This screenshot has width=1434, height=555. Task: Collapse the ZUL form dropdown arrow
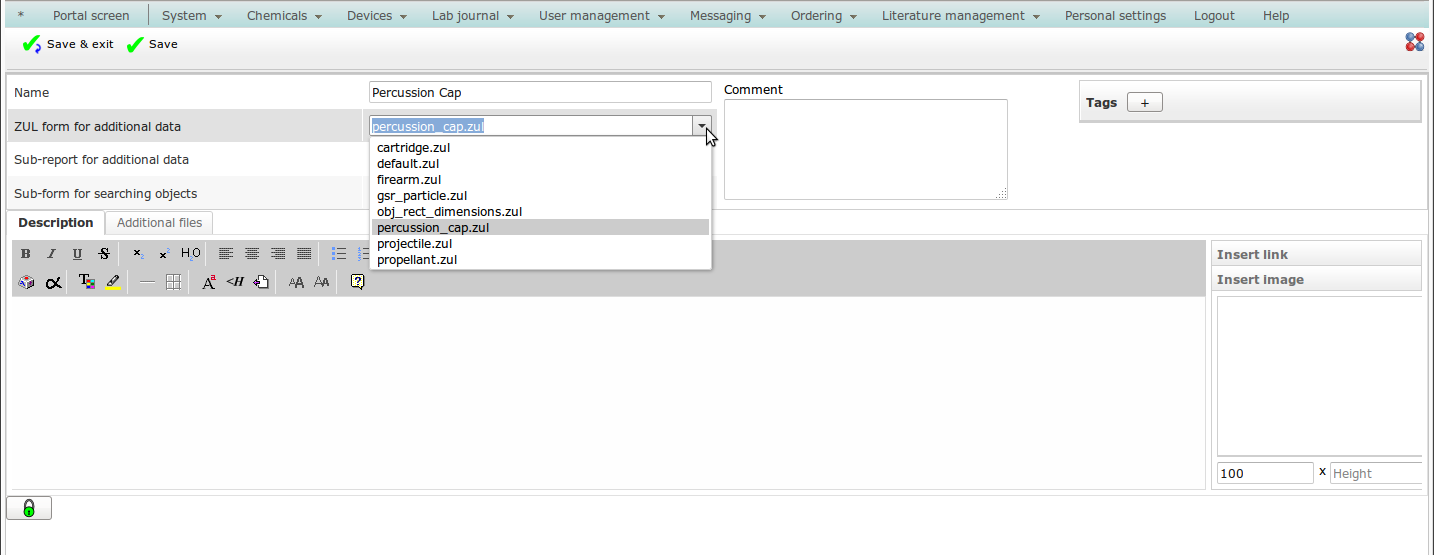point(702,126)
